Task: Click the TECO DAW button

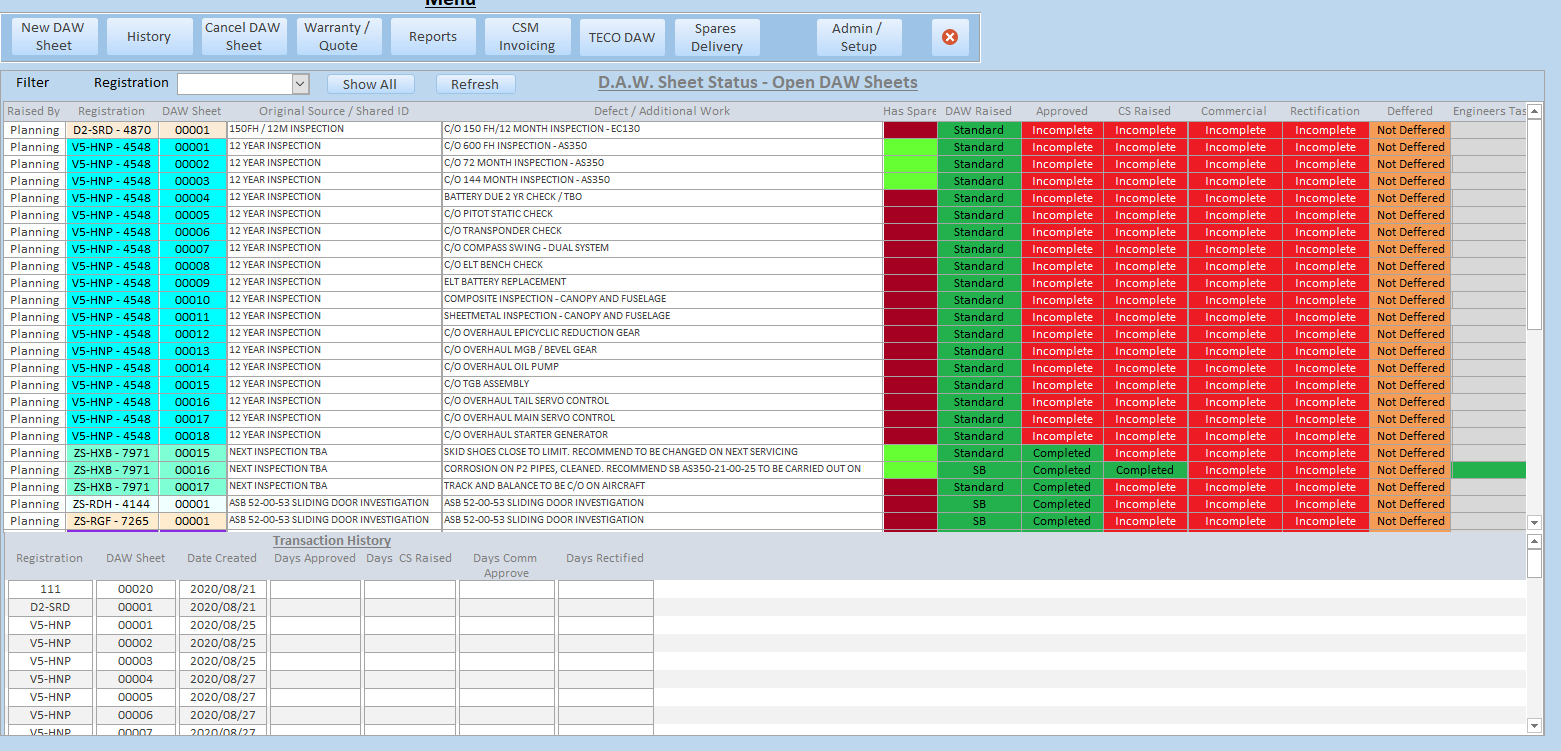Action: [x=622, y=37]
